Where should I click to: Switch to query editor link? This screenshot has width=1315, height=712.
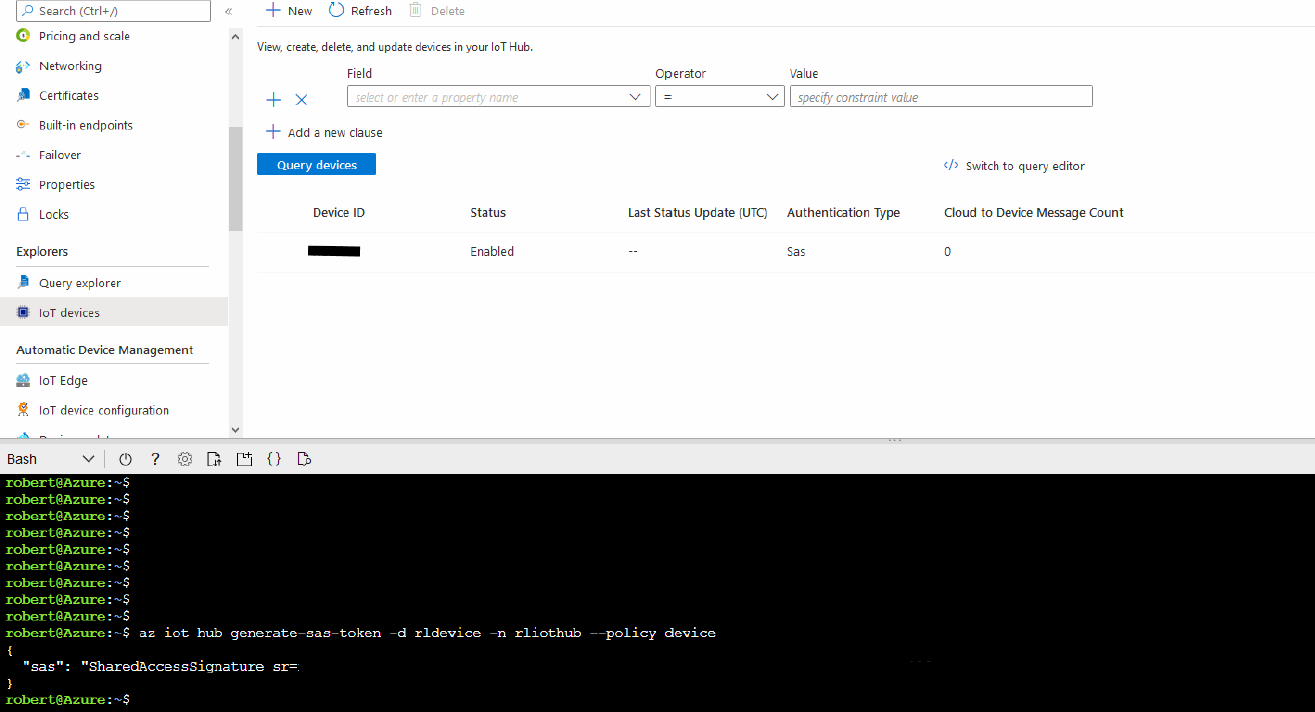(1014, 166)
